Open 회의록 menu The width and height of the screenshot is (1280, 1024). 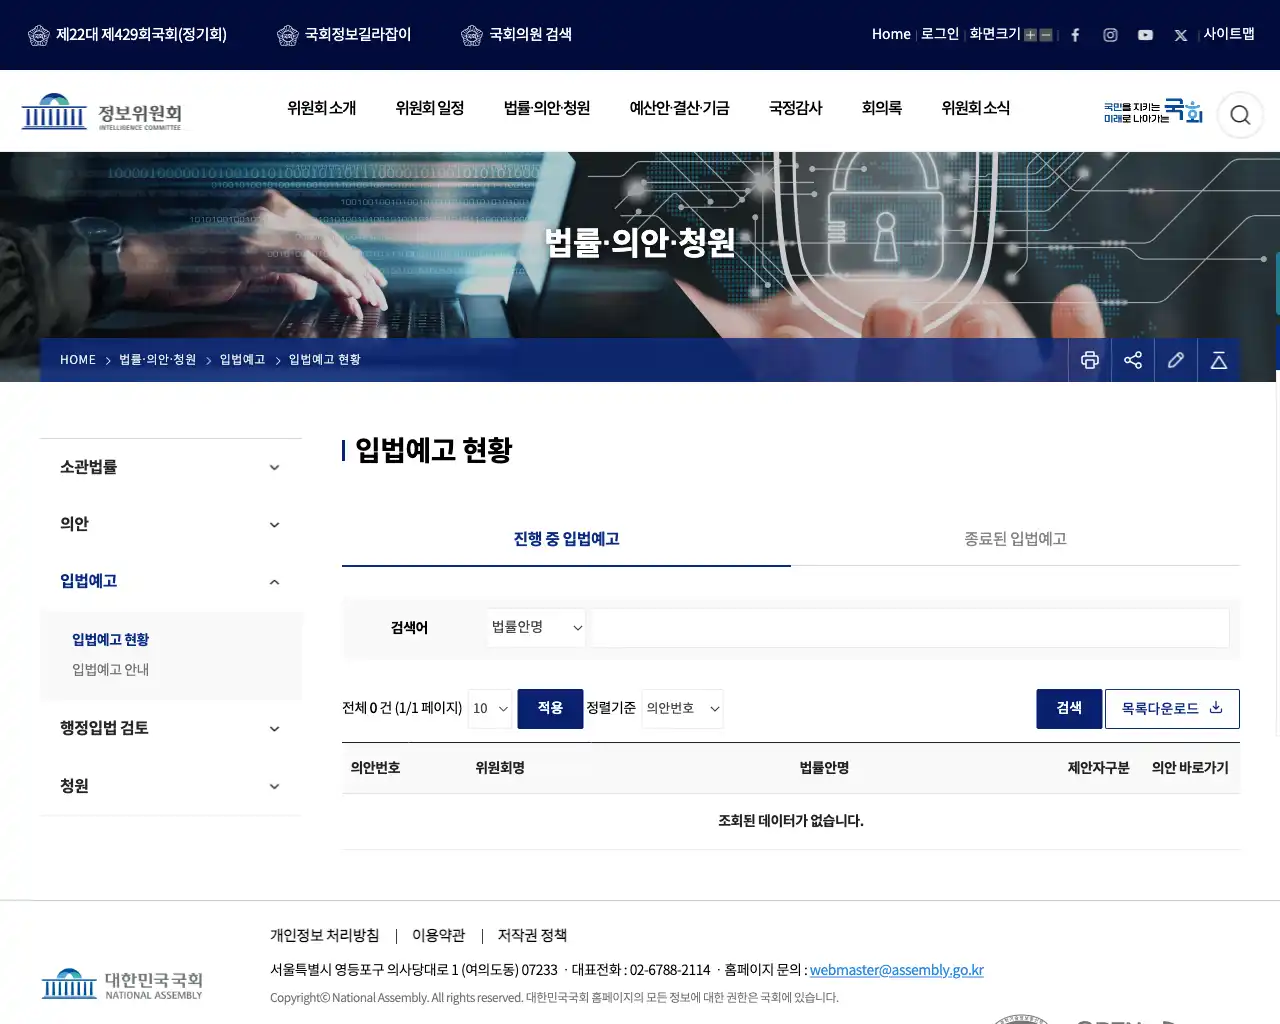click(x=881, y=108)
